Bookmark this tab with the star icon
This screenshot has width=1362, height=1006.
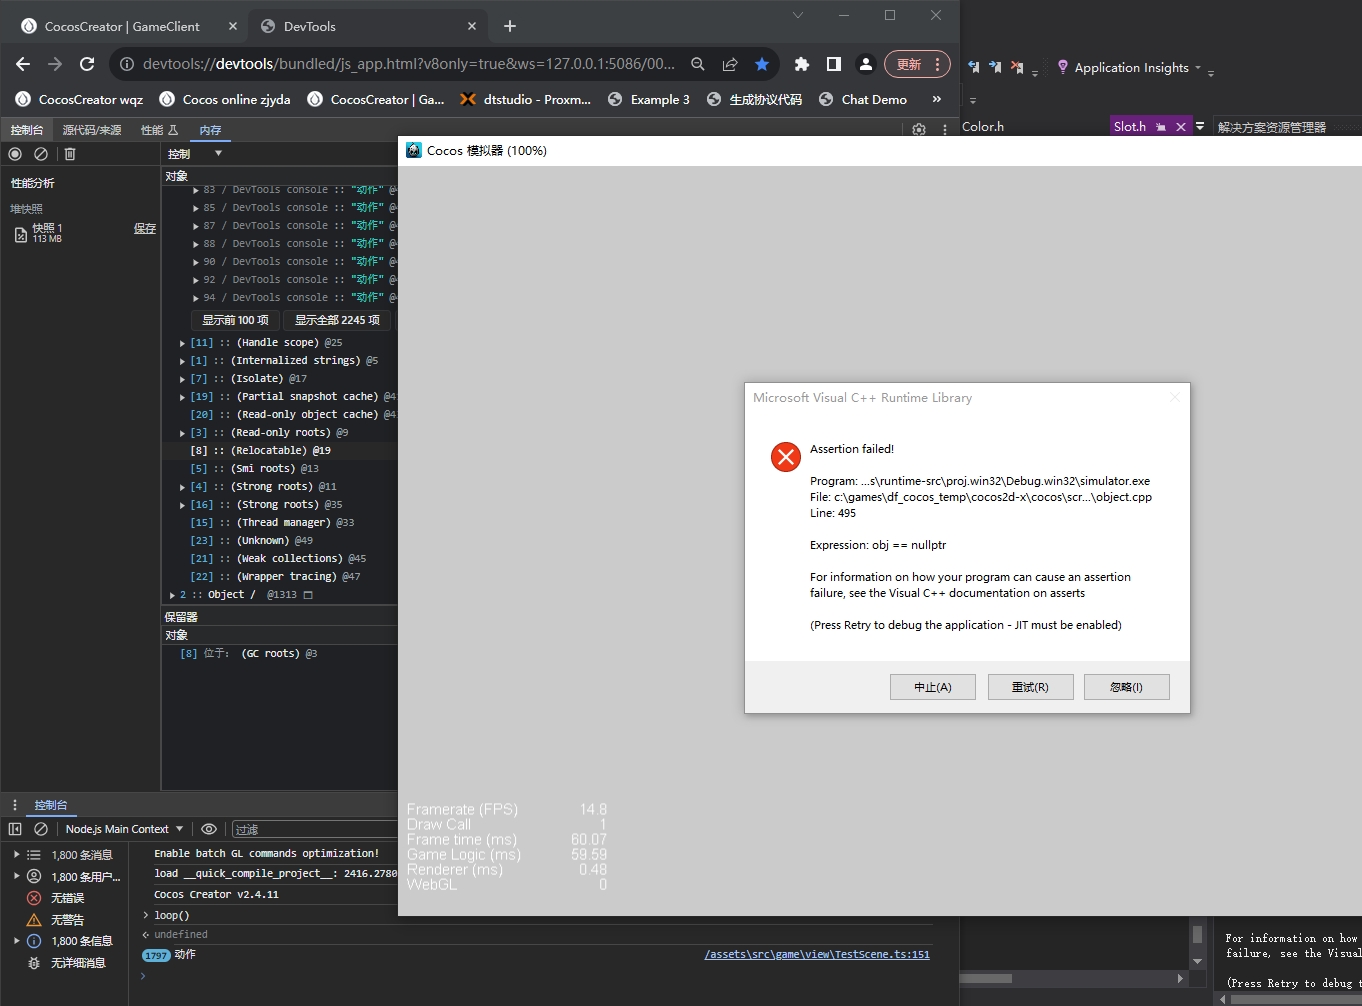click(x=762, y=64)
